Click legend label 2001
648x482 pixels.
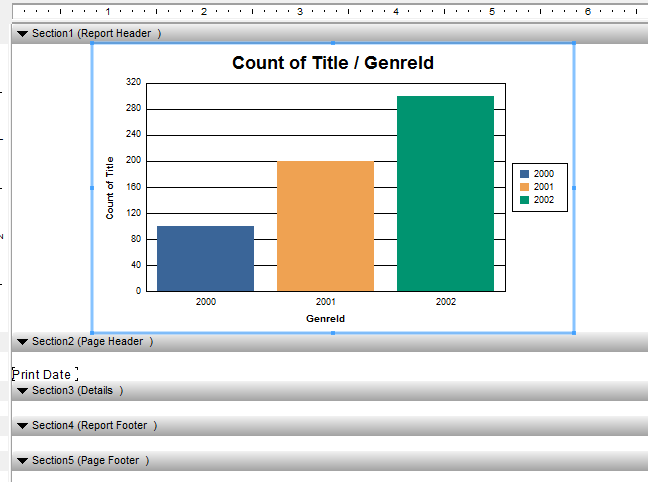coord(543,187)
